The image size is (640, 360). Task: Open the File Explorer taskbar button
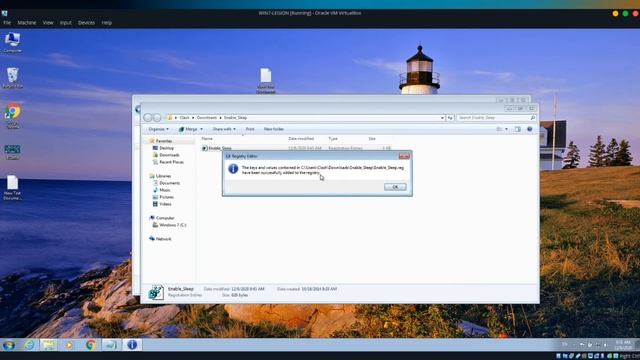pyautogui.click(x=49, y=345)
